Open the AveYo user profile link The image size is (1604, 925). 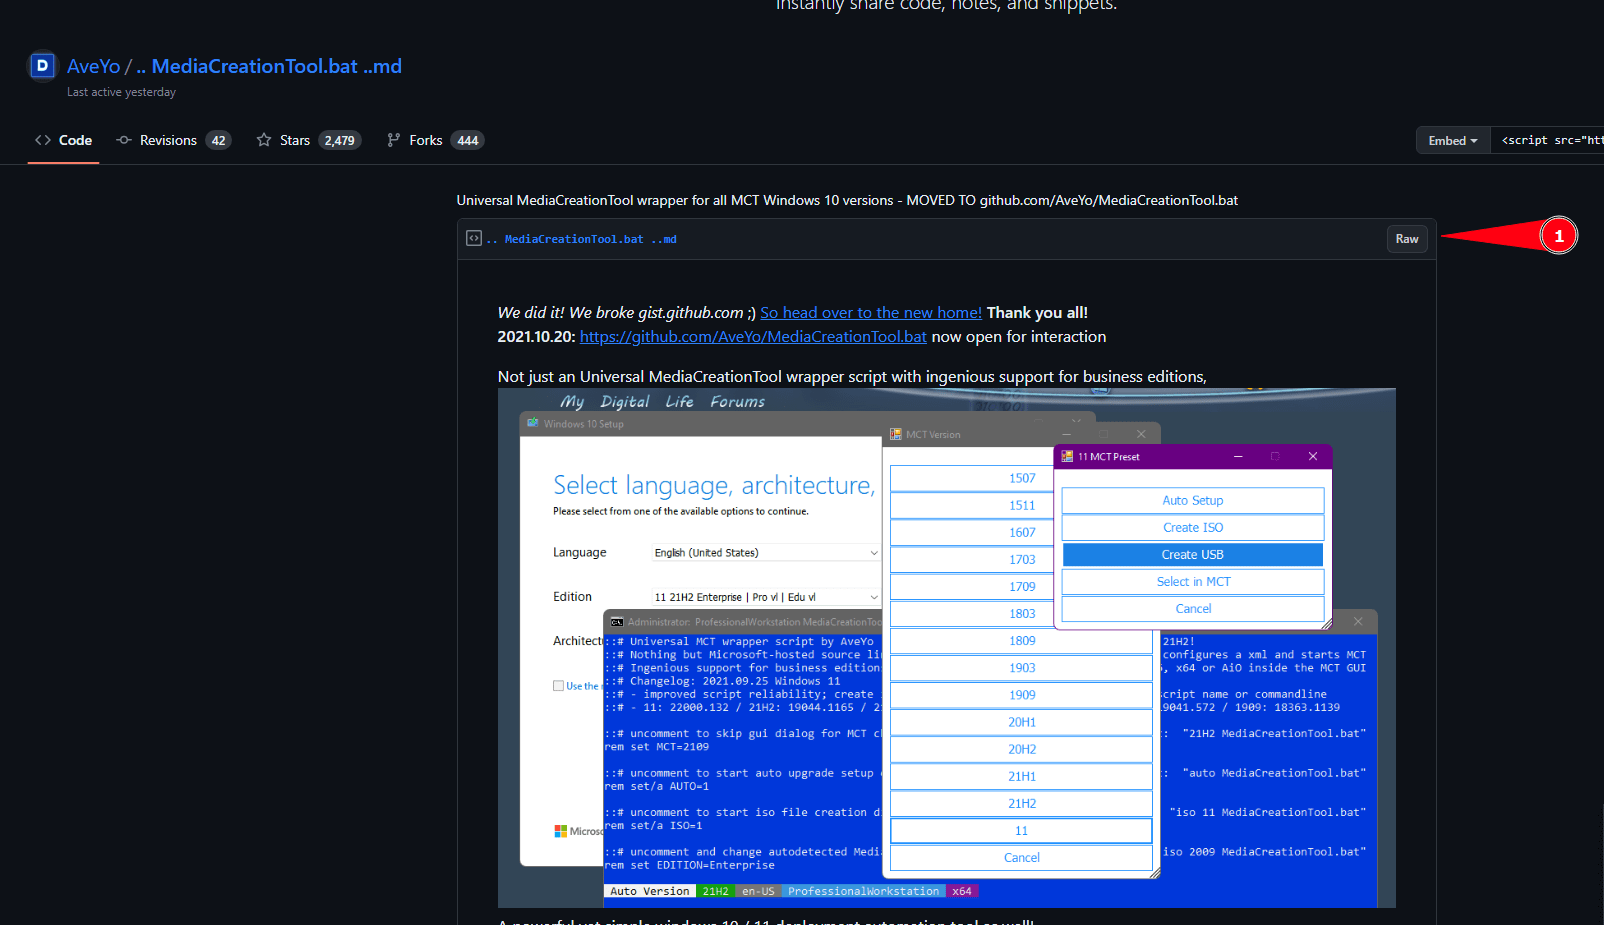click(x=93, y=66)
